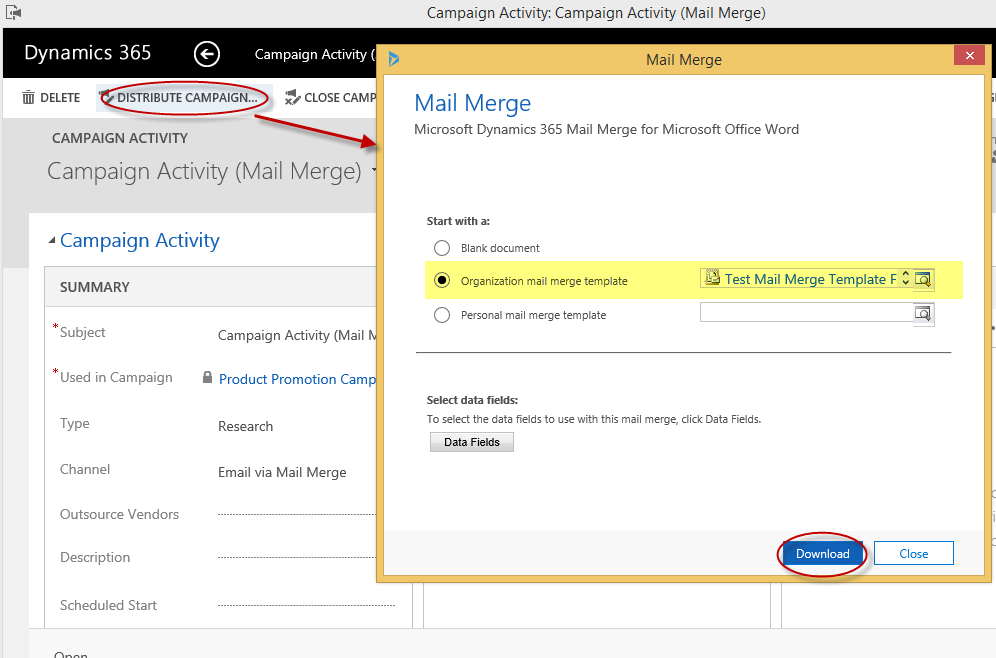
Task: Click the pop-out icon at top left corner
Action: pyautogui.click(x=14, y=10)
